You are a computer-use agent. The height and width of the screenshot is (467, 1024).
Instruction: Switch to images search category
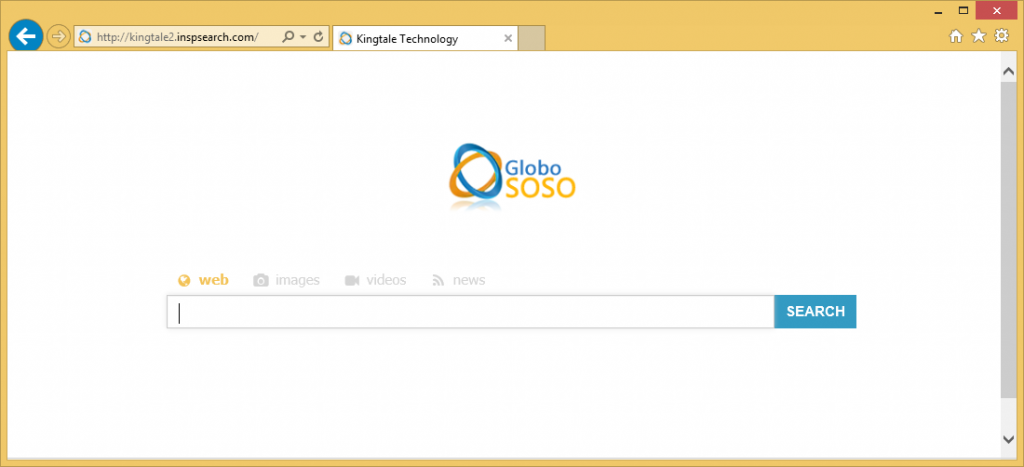(286, 280)
